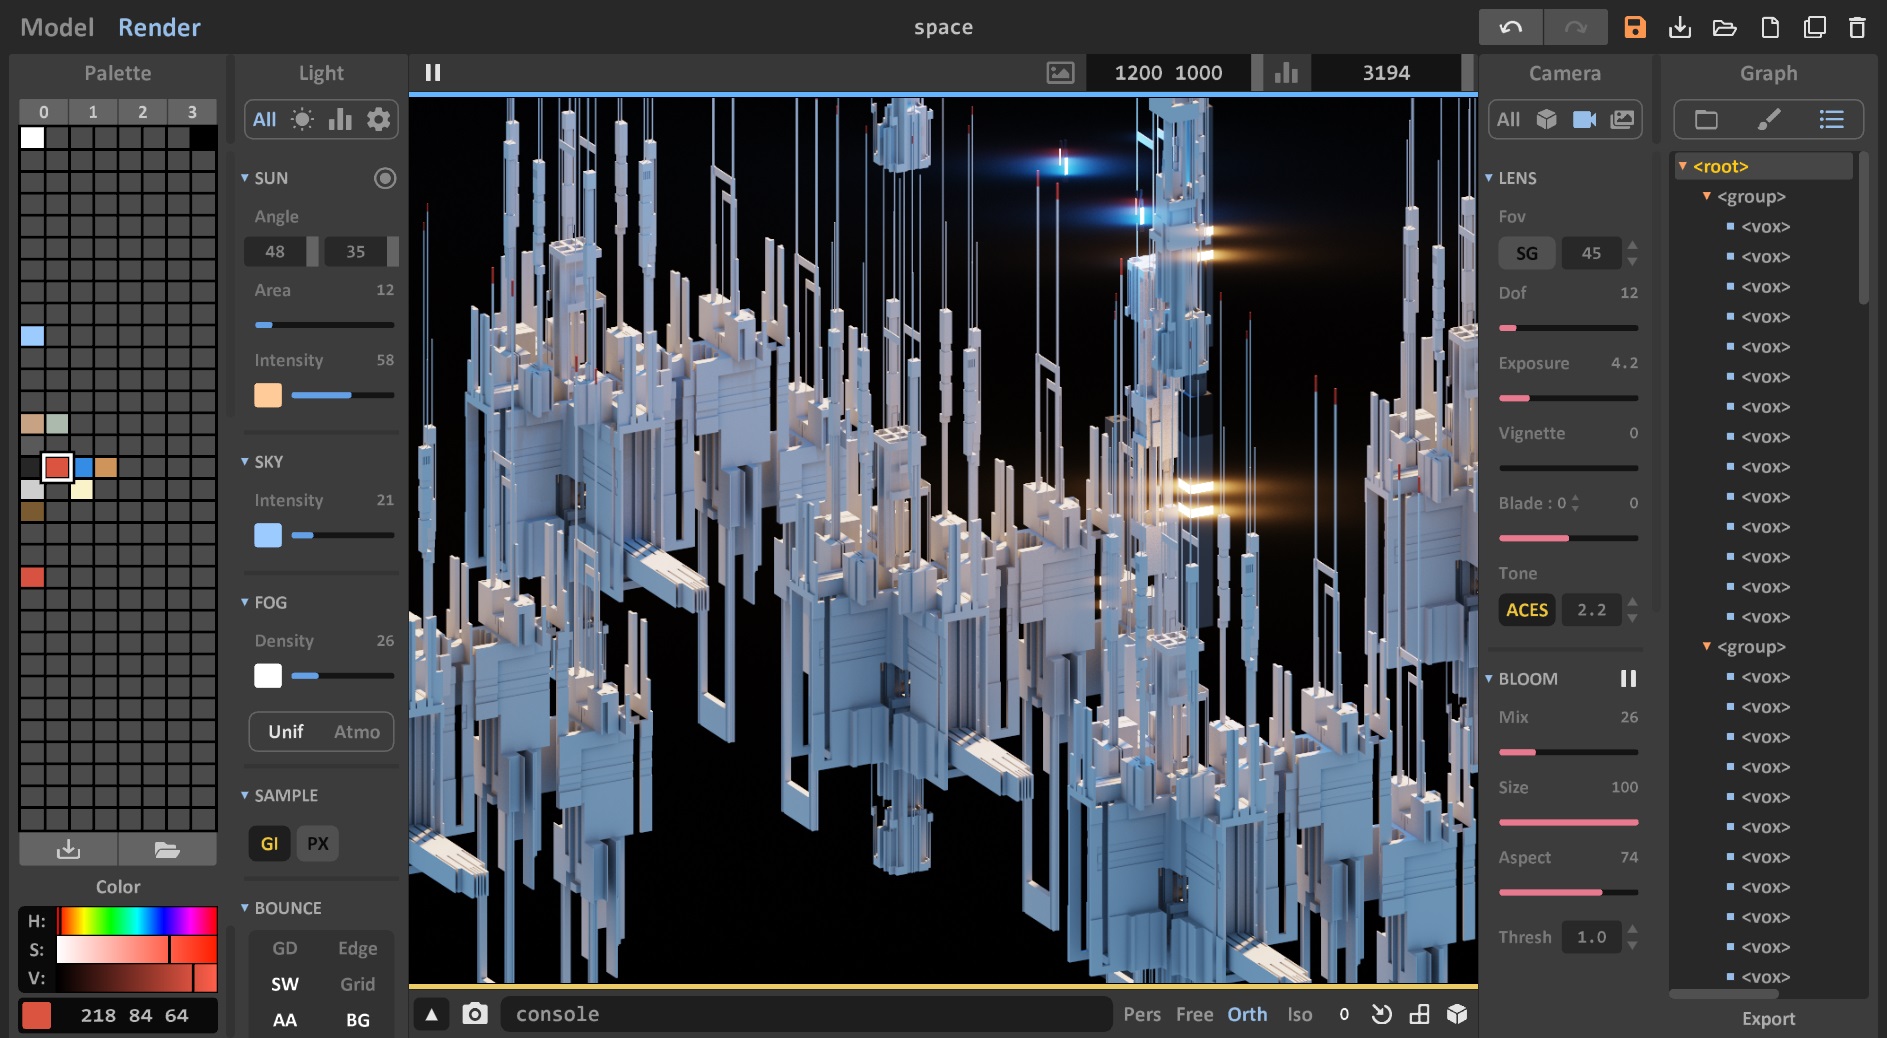Click the Export button
This screenshot has height=1038, width=1887.
(x=1768, y=1018)
